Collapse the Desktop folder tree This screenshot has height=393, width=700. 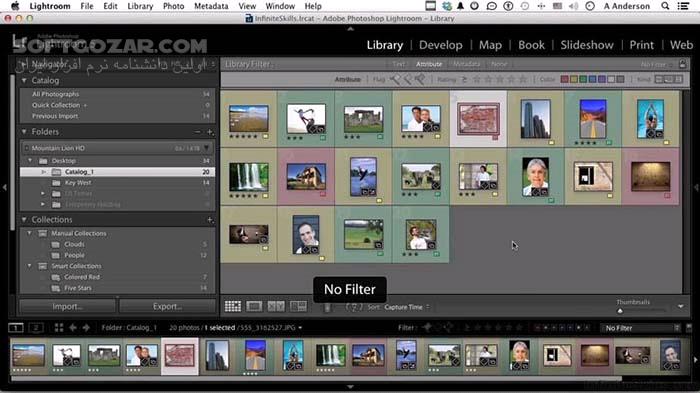(30, 160)
